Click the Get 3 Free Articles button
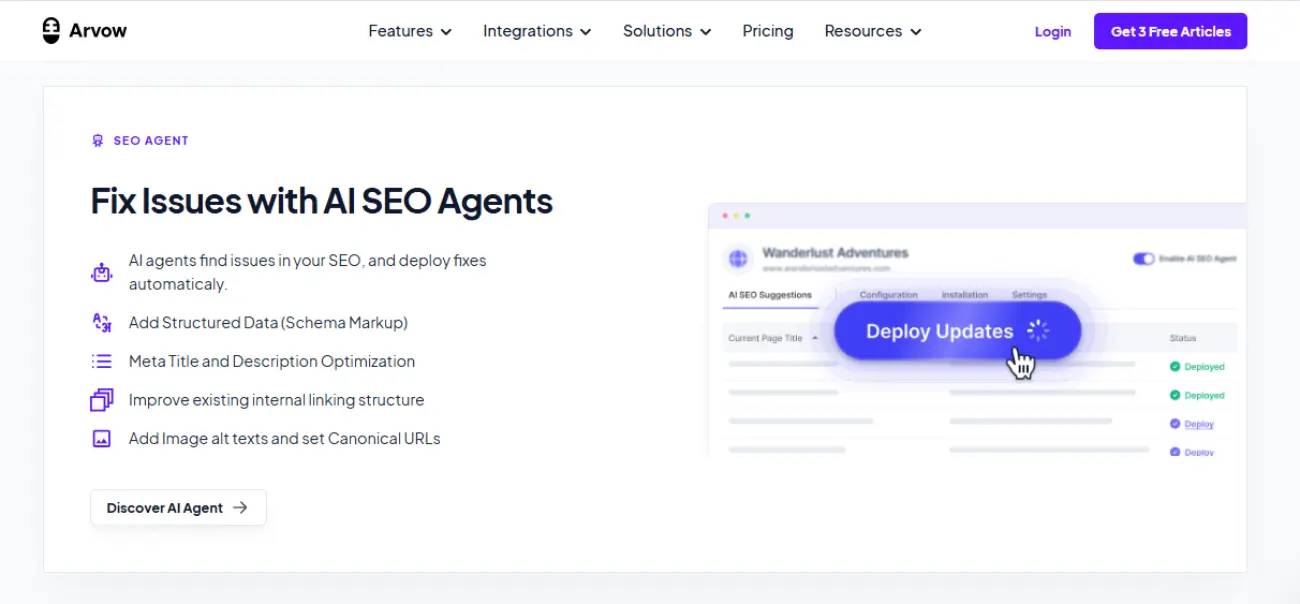This screenshot has height=604, width=1300. coord(1170,31)
